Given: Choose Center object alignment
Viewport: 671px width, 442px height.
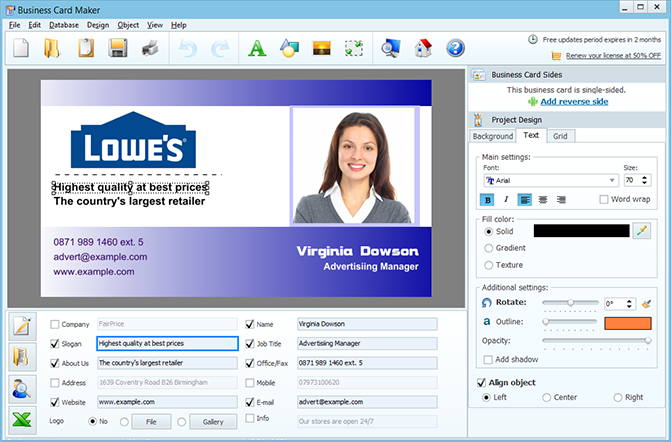Looking at the screenshot, I should (x=546, y=398).
